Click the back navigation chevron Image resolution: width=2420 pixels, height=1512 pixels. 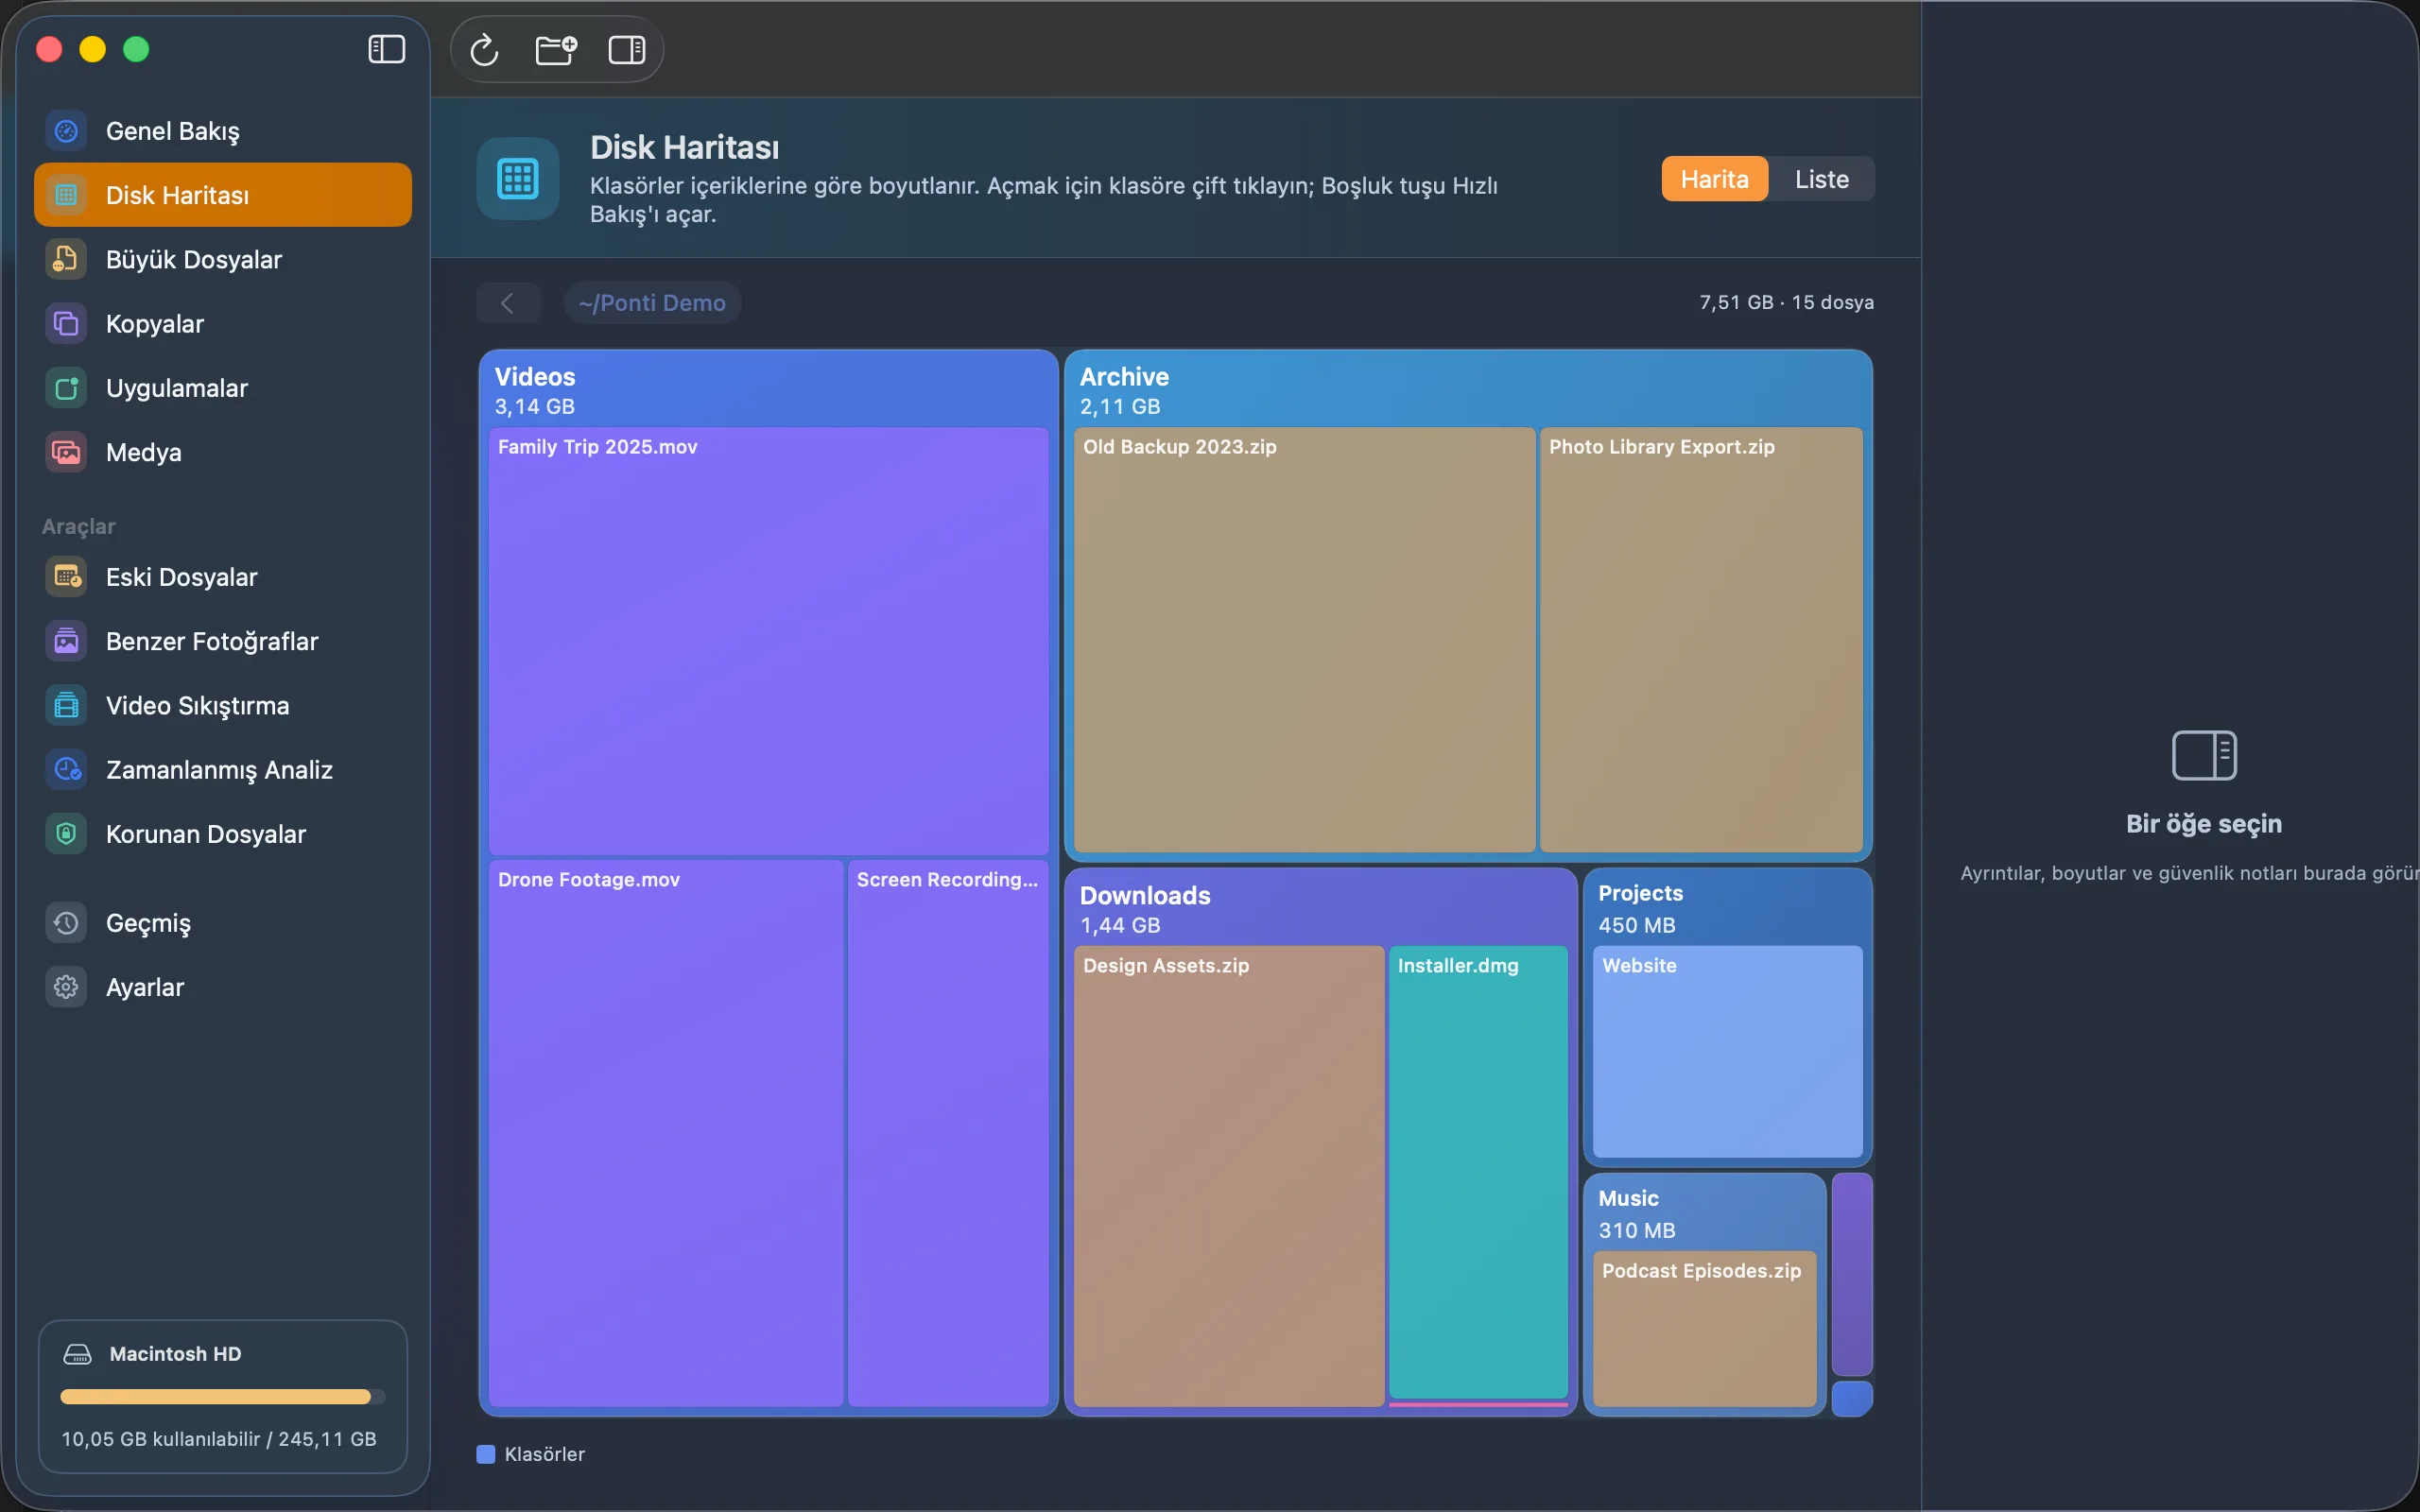click(508, 303)
